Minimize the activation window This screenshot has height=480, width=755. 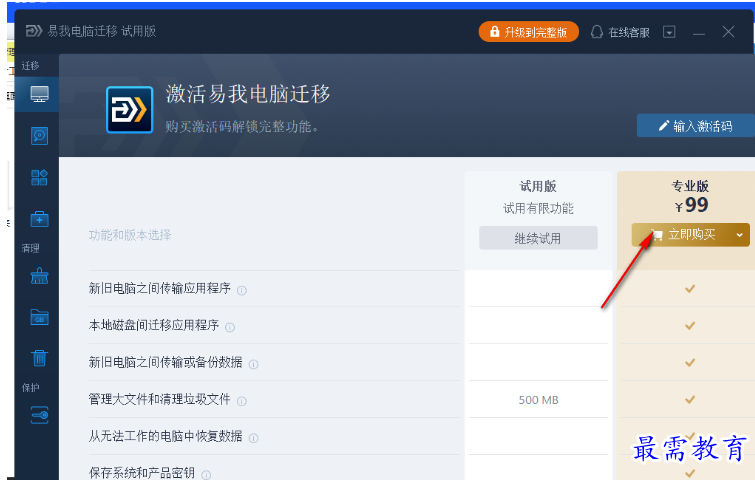[x=699, y=33]
